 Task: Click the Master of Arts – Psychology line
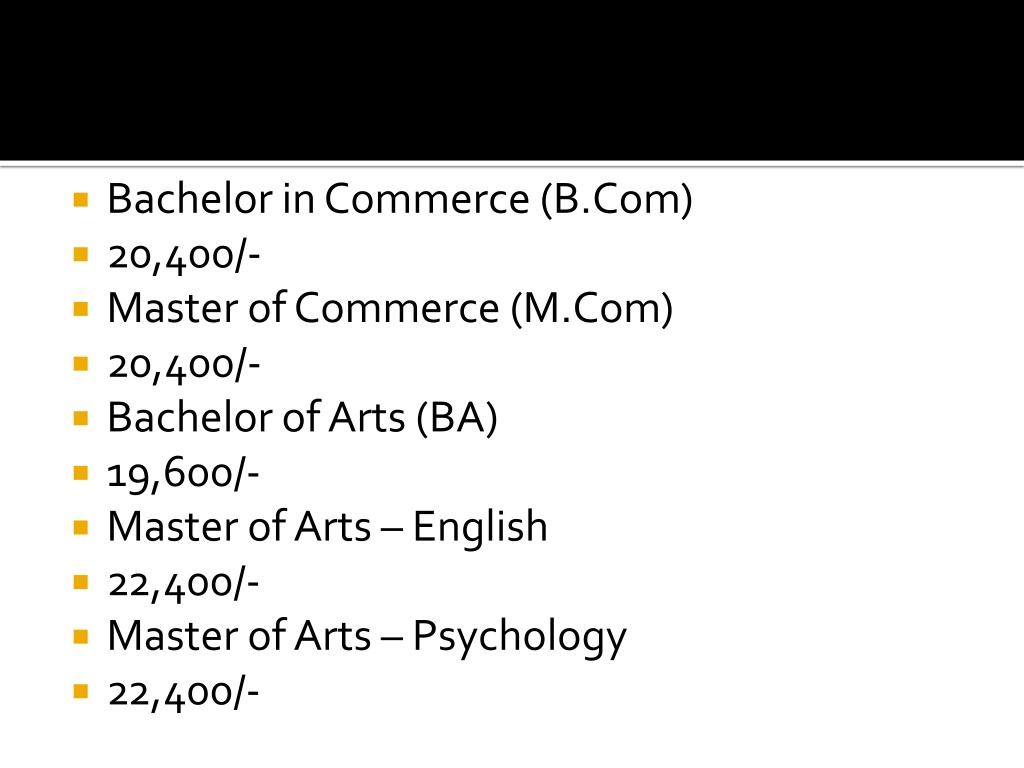367,637
